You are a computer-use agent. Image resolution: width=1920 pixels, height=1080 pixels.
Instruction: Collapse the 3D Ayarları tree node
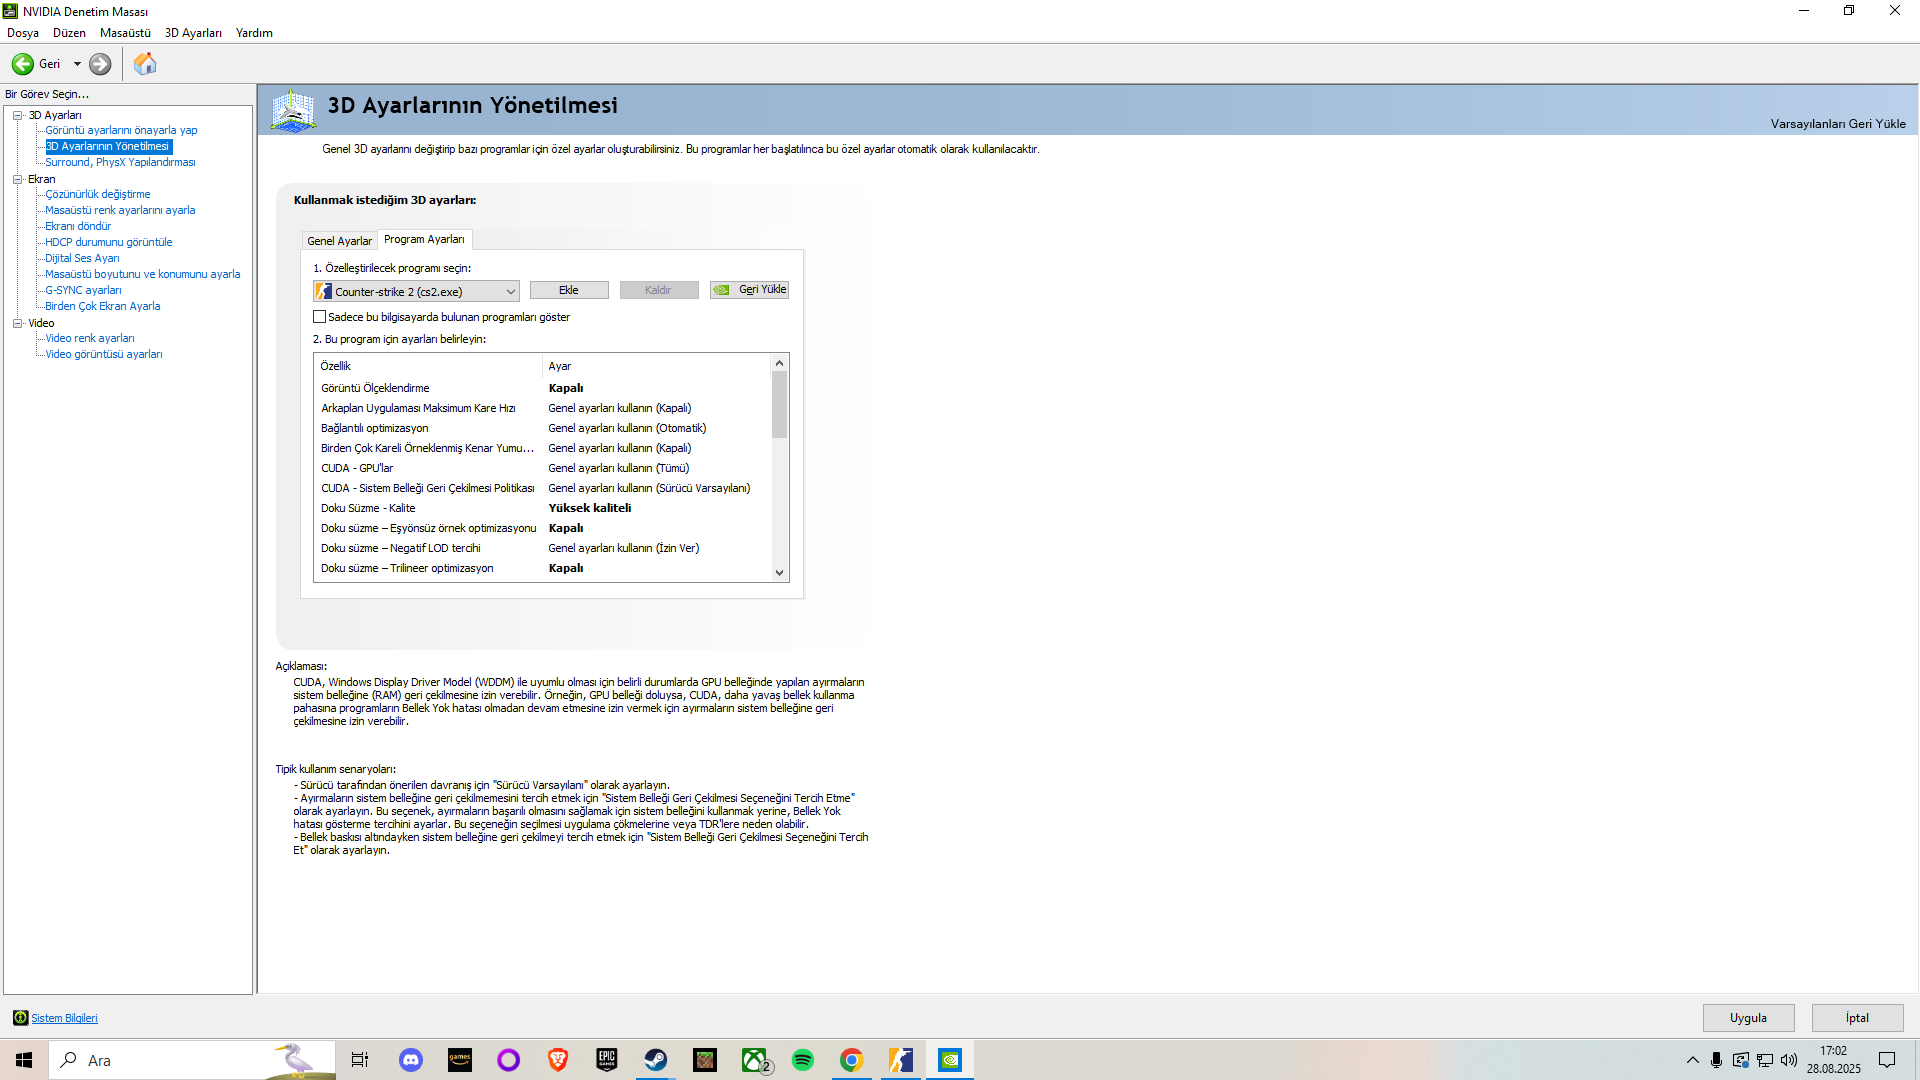(17, 115)
